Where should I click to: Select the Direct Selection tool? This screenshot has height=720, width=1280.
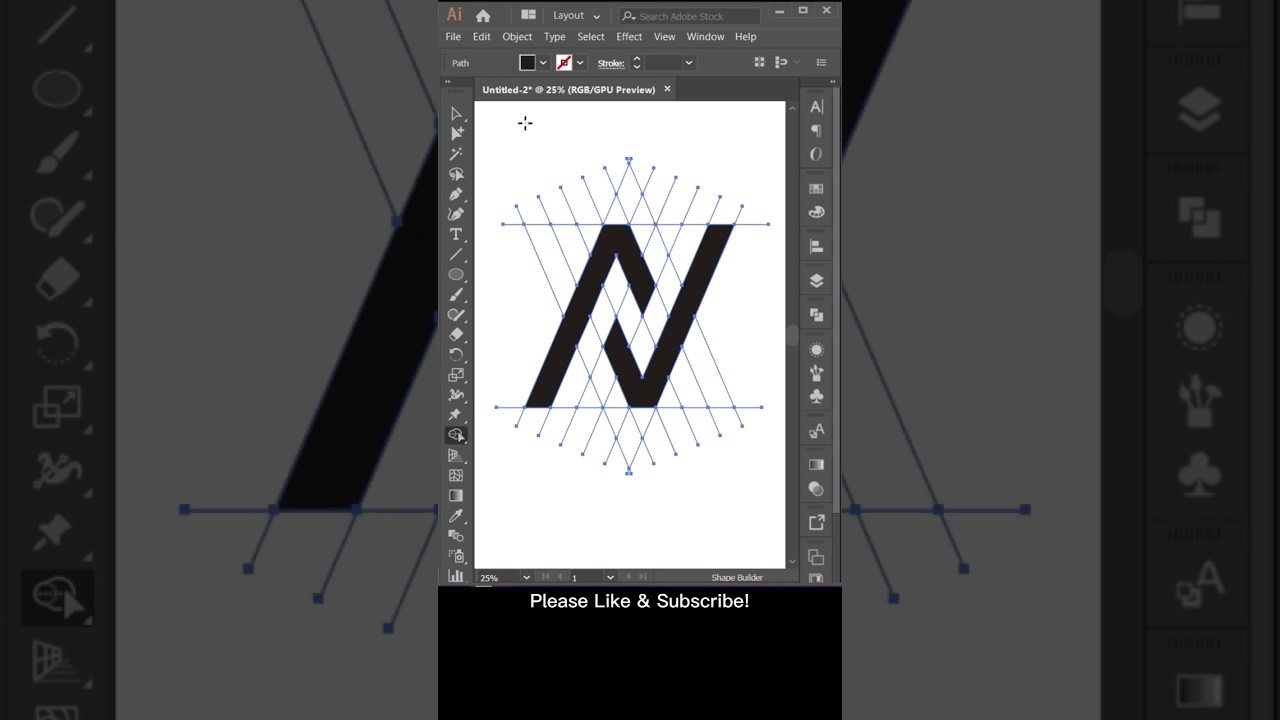[456, 134]
